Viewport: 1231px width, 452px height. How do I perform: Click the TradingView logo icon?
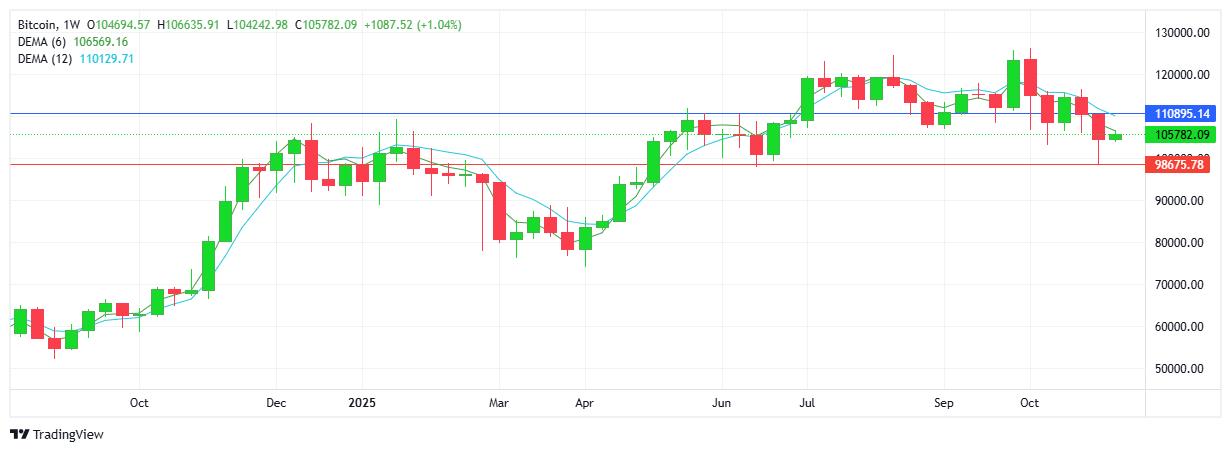tap(19, 434)
